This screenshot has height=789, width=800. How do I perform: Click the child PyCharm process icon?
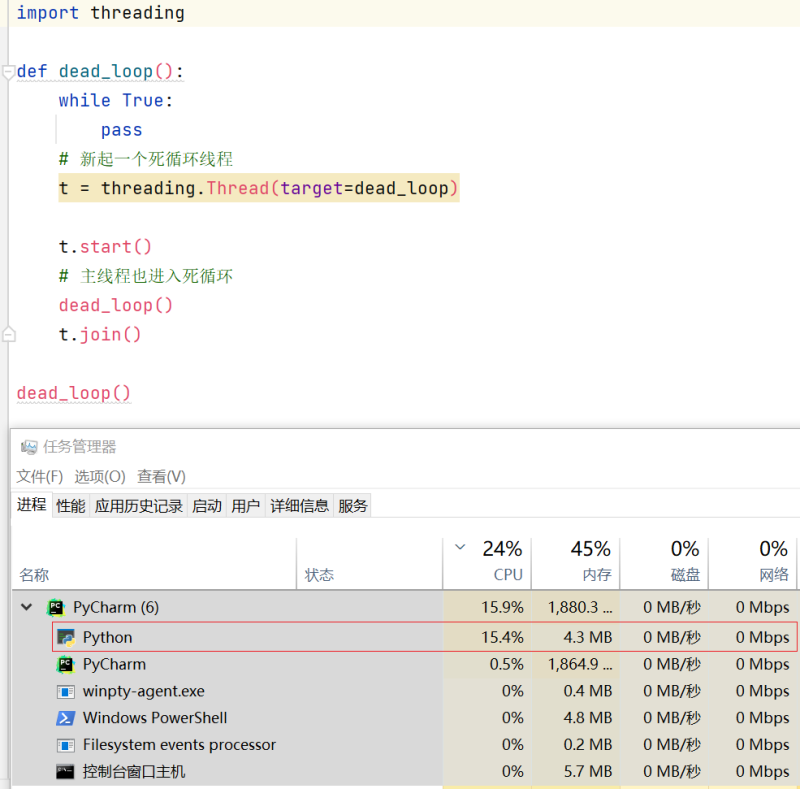click(x=66, y=664)
